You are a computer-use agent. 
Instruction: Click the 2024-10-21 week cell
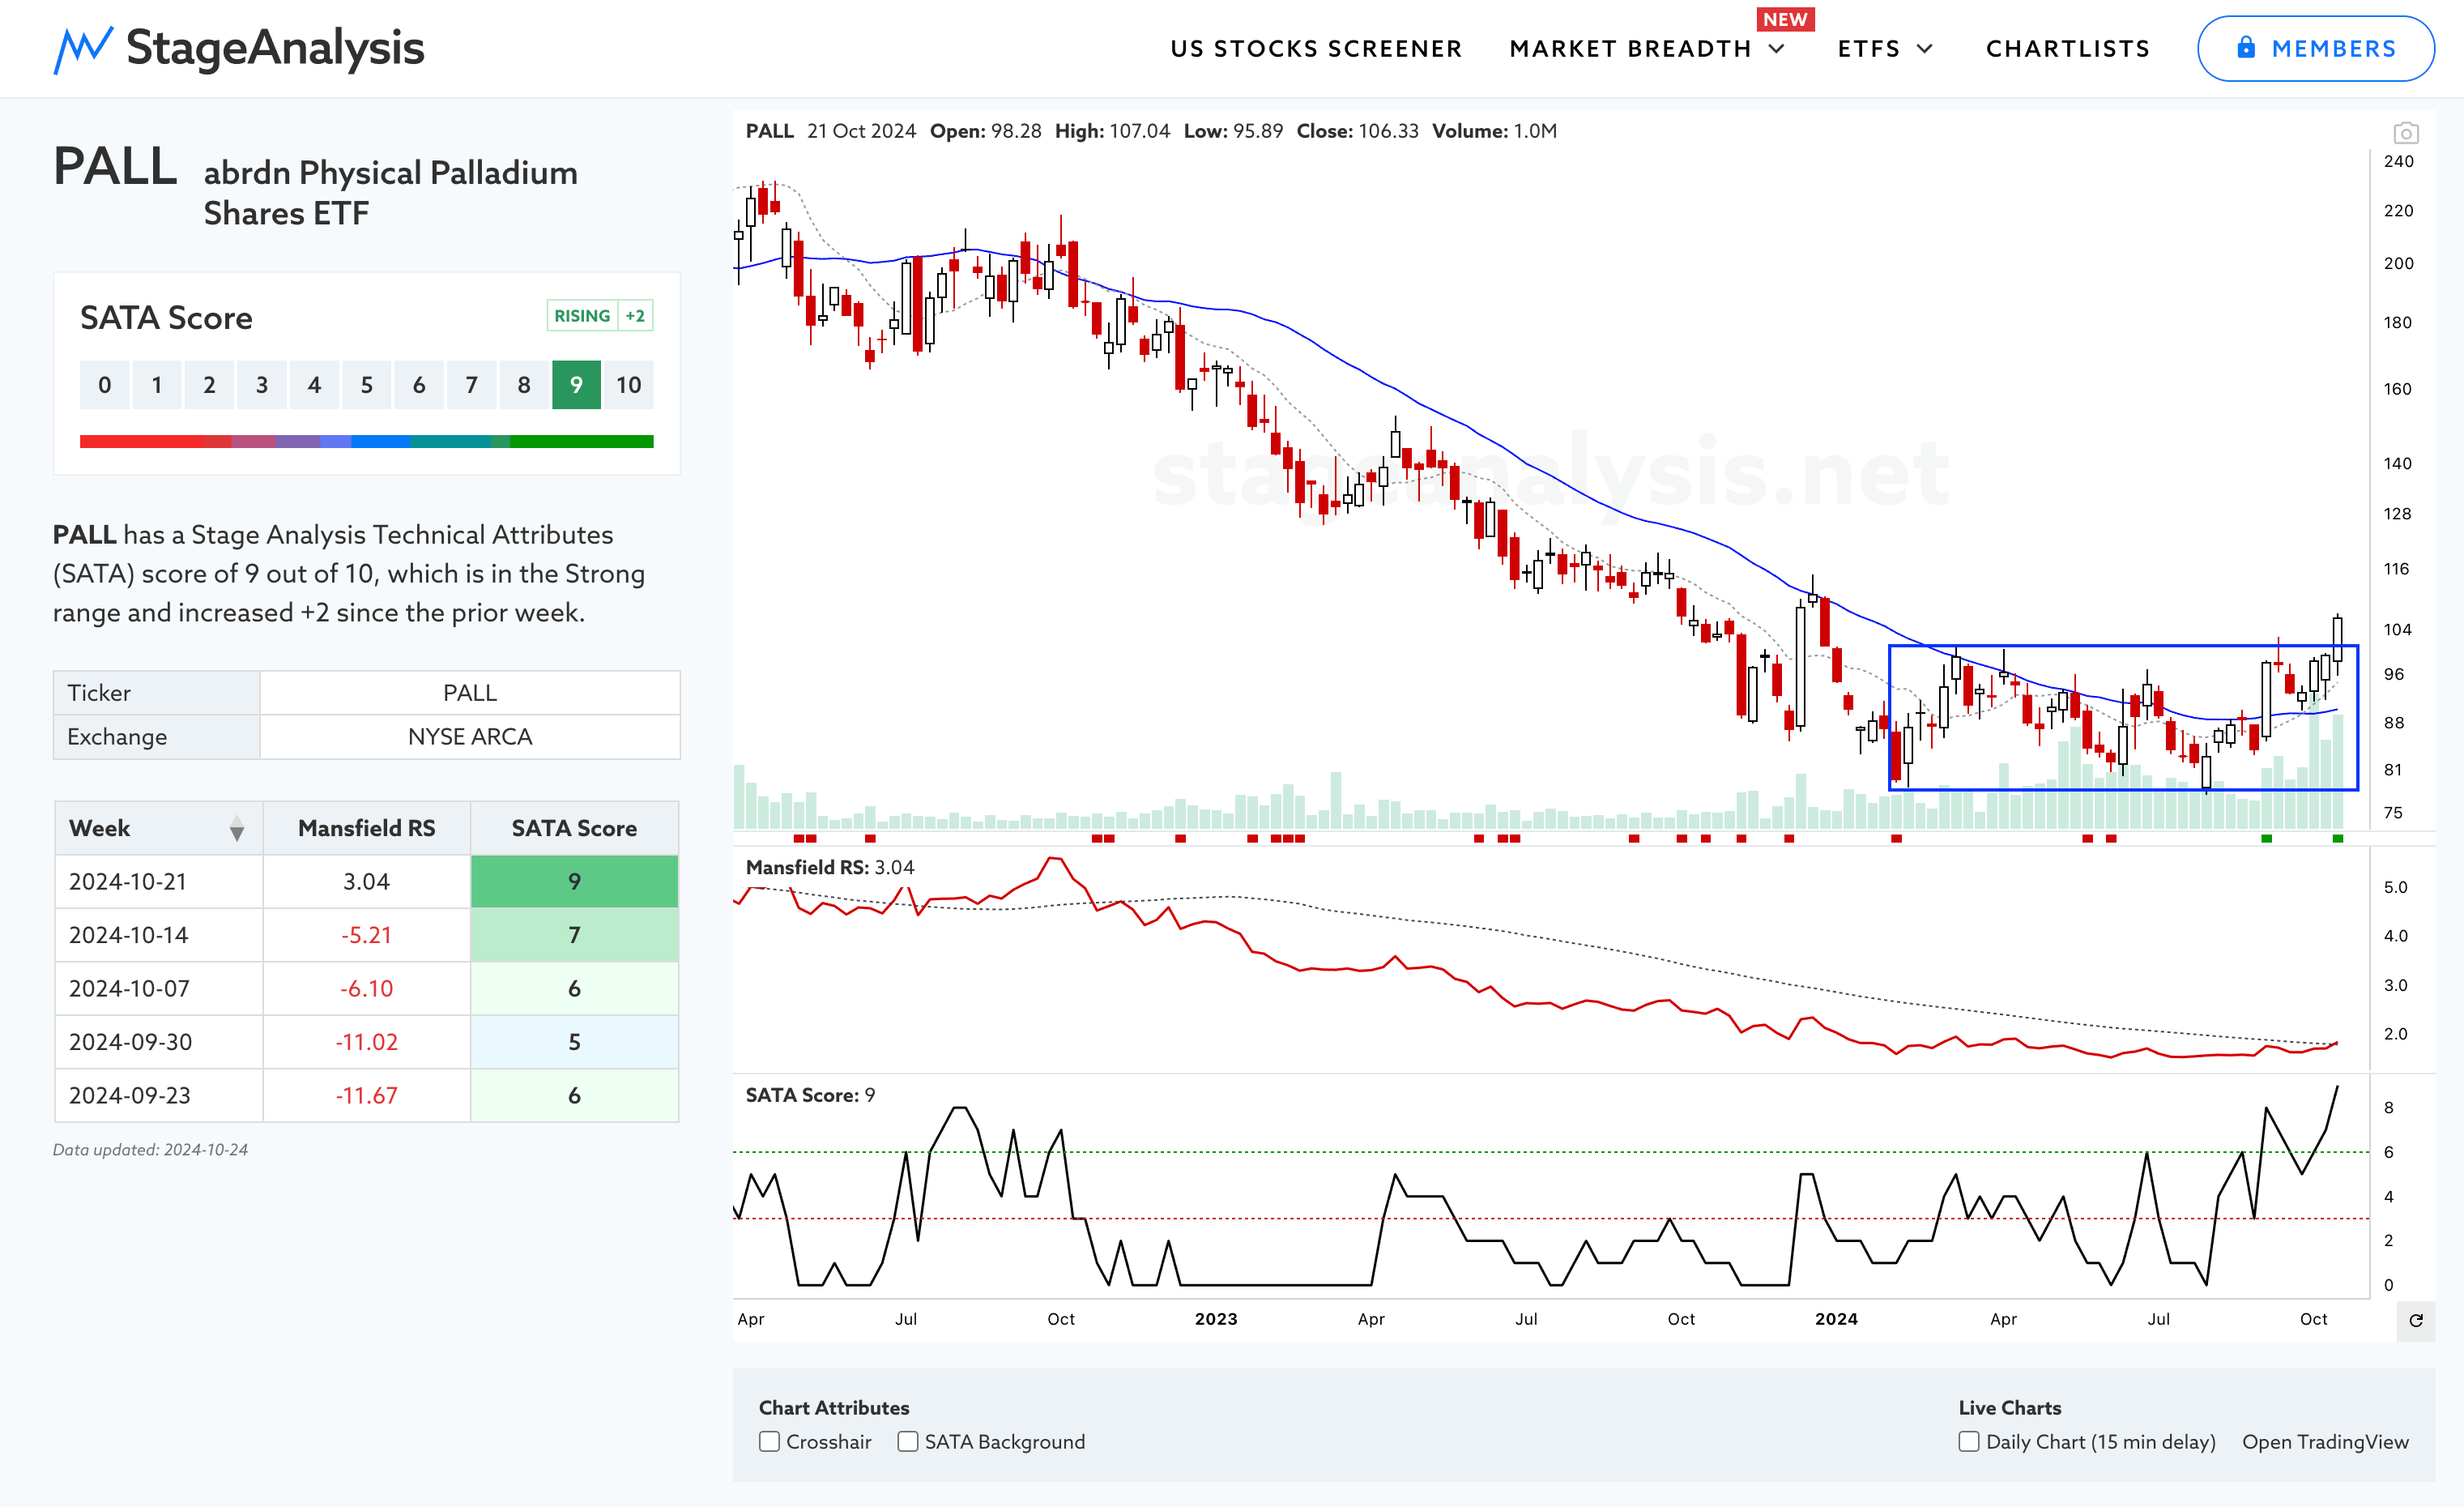[158, 881]
